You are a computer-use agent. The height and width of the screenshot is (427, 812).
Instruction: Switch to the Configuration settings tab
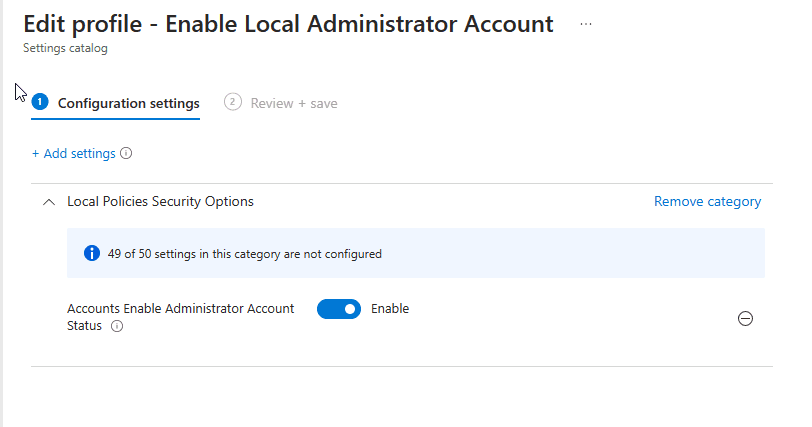point(128,103)
